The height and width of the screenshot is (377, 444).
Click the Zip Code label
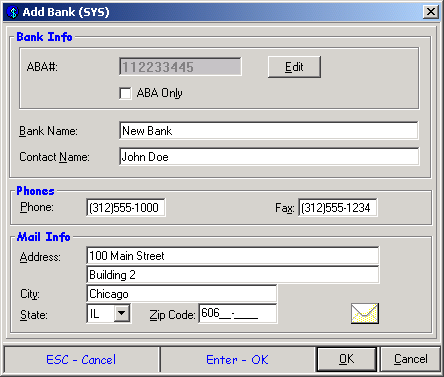coord(172,315)
